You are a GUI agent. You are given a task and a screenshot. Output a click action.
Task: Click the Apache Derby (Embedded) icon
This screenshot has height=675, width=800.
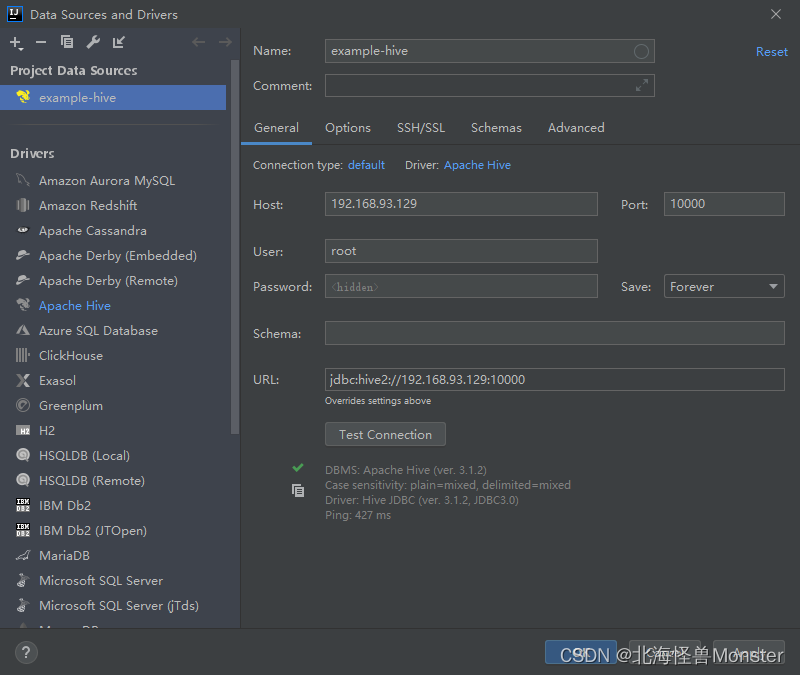[23, 255]
